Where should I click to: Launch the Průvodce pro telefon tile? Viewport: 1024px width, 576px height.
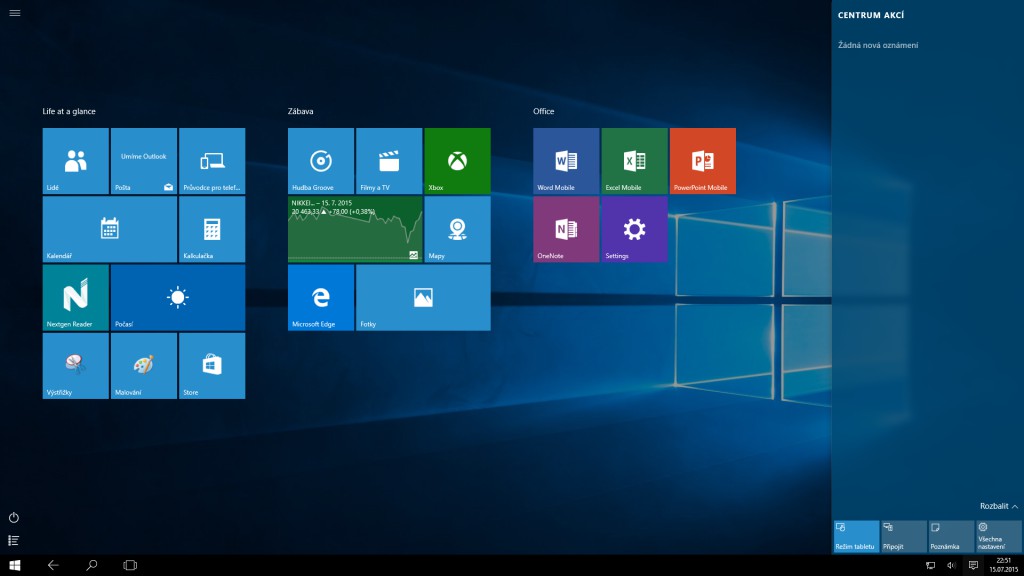[x=212, y=161]
